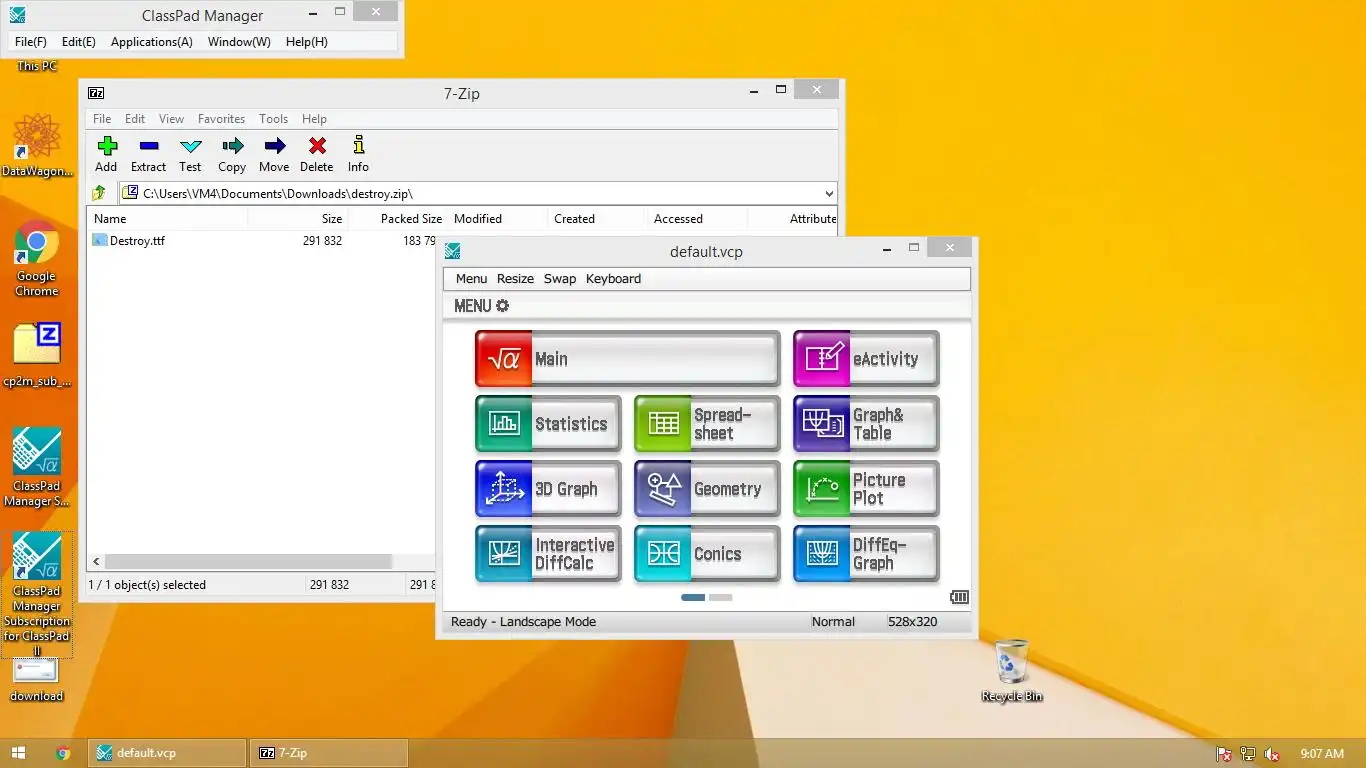Open the Recycle Bin
This screenshot has height=768, width=1366.
click(1012, 671)
